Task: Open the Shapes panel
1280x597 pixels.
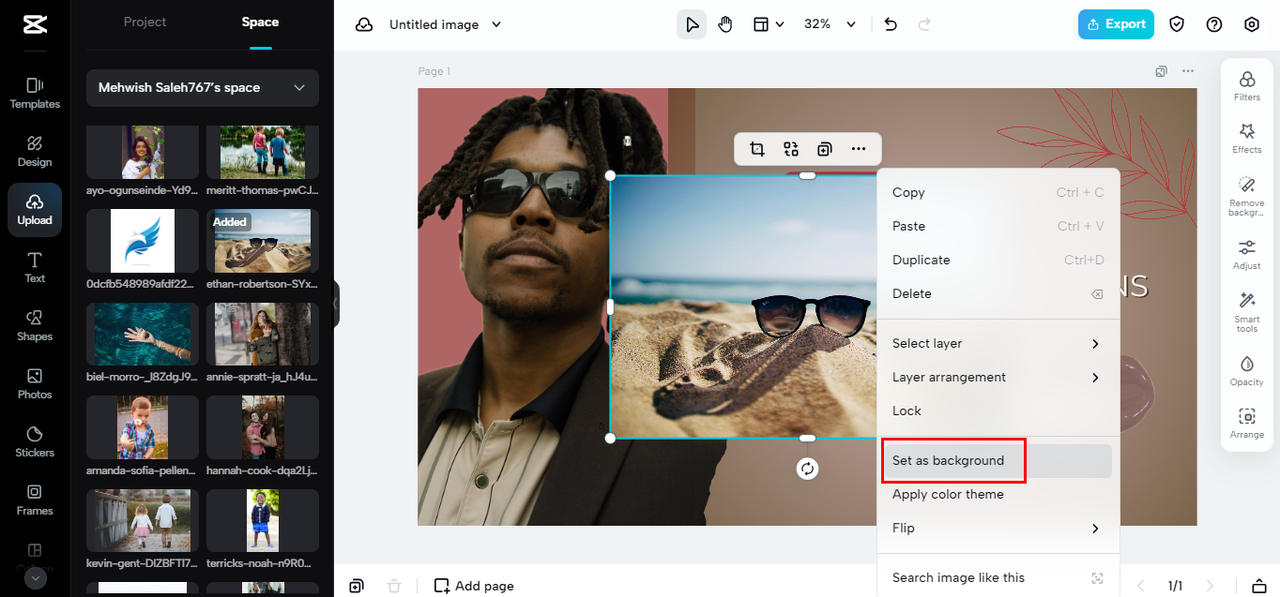Action: click(x=34, y=325)
